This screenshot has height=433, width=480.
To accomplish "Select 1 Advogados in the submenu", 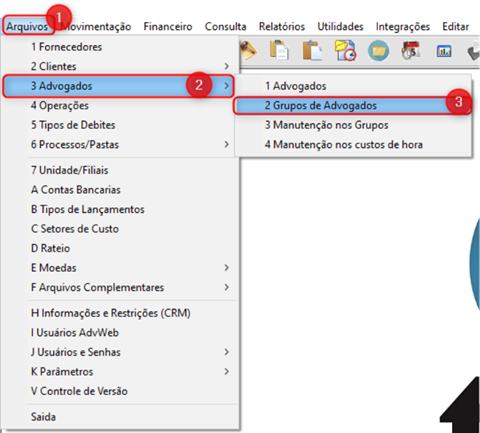I will coord(353,86).
